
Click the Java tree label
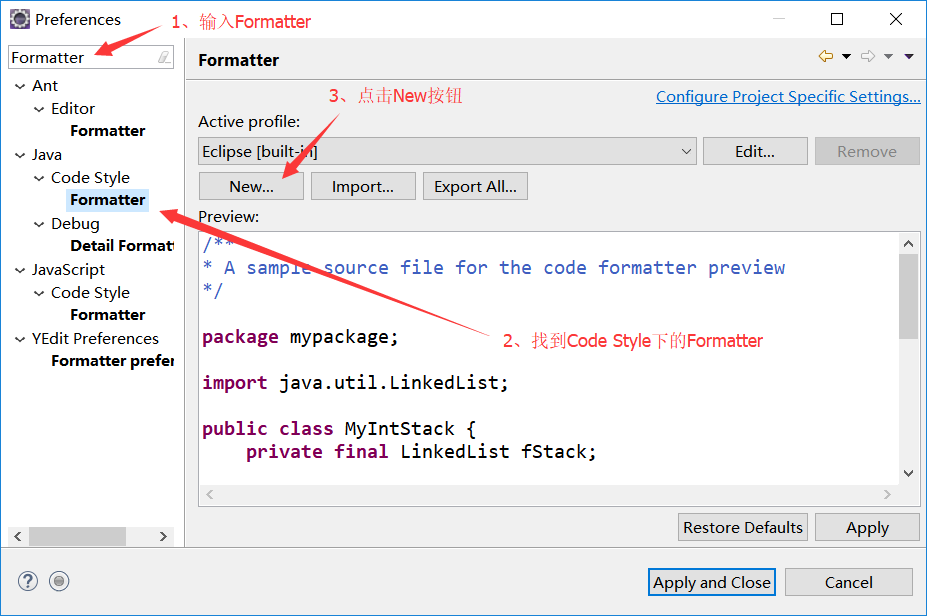click(x=47, y=155)
